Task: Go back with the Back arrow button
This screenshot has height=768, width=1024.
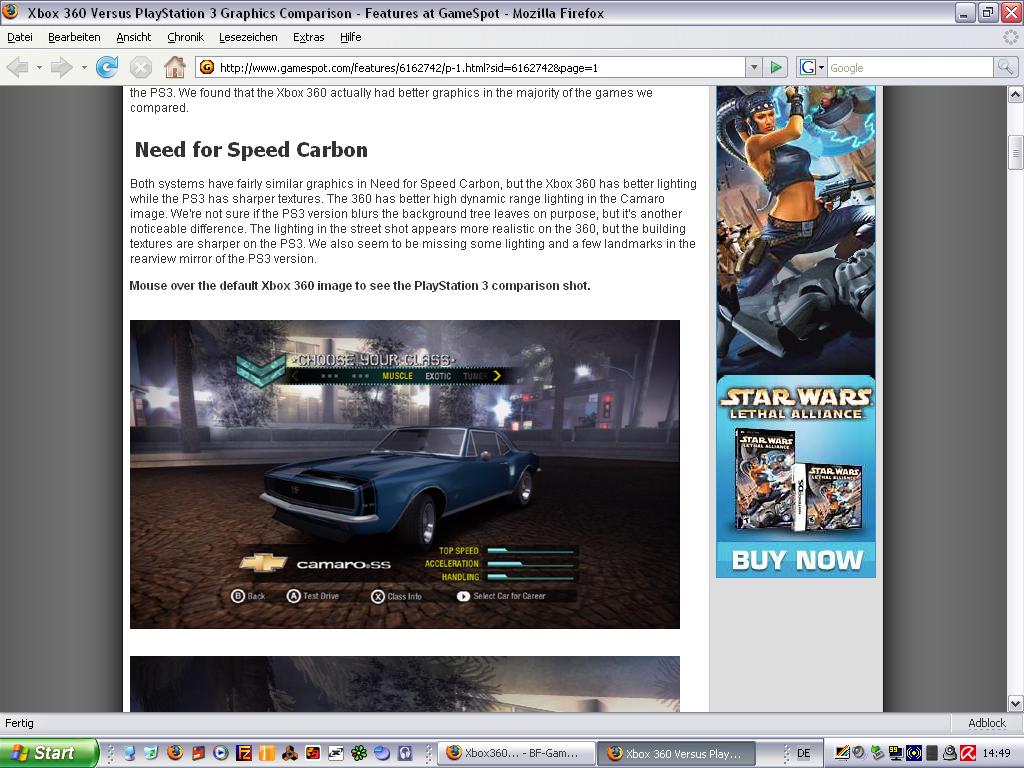Action: tap(18, 67)
